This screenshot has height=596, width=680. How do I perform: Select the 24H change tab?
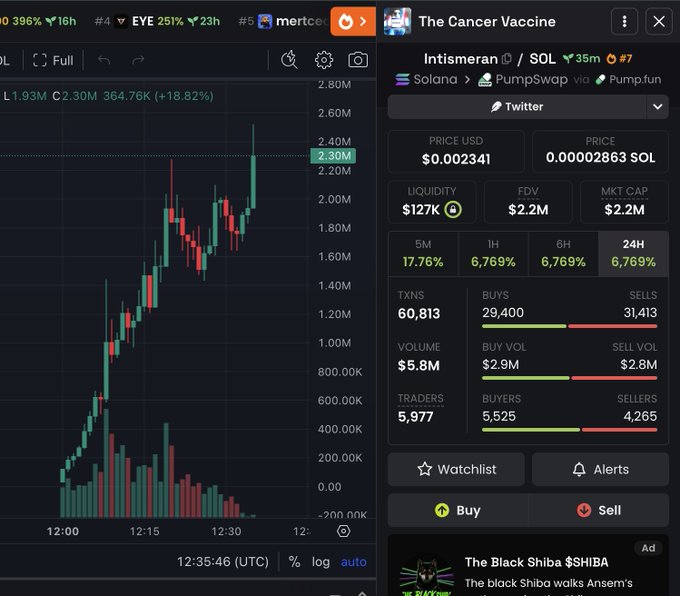tap(633, 254)
